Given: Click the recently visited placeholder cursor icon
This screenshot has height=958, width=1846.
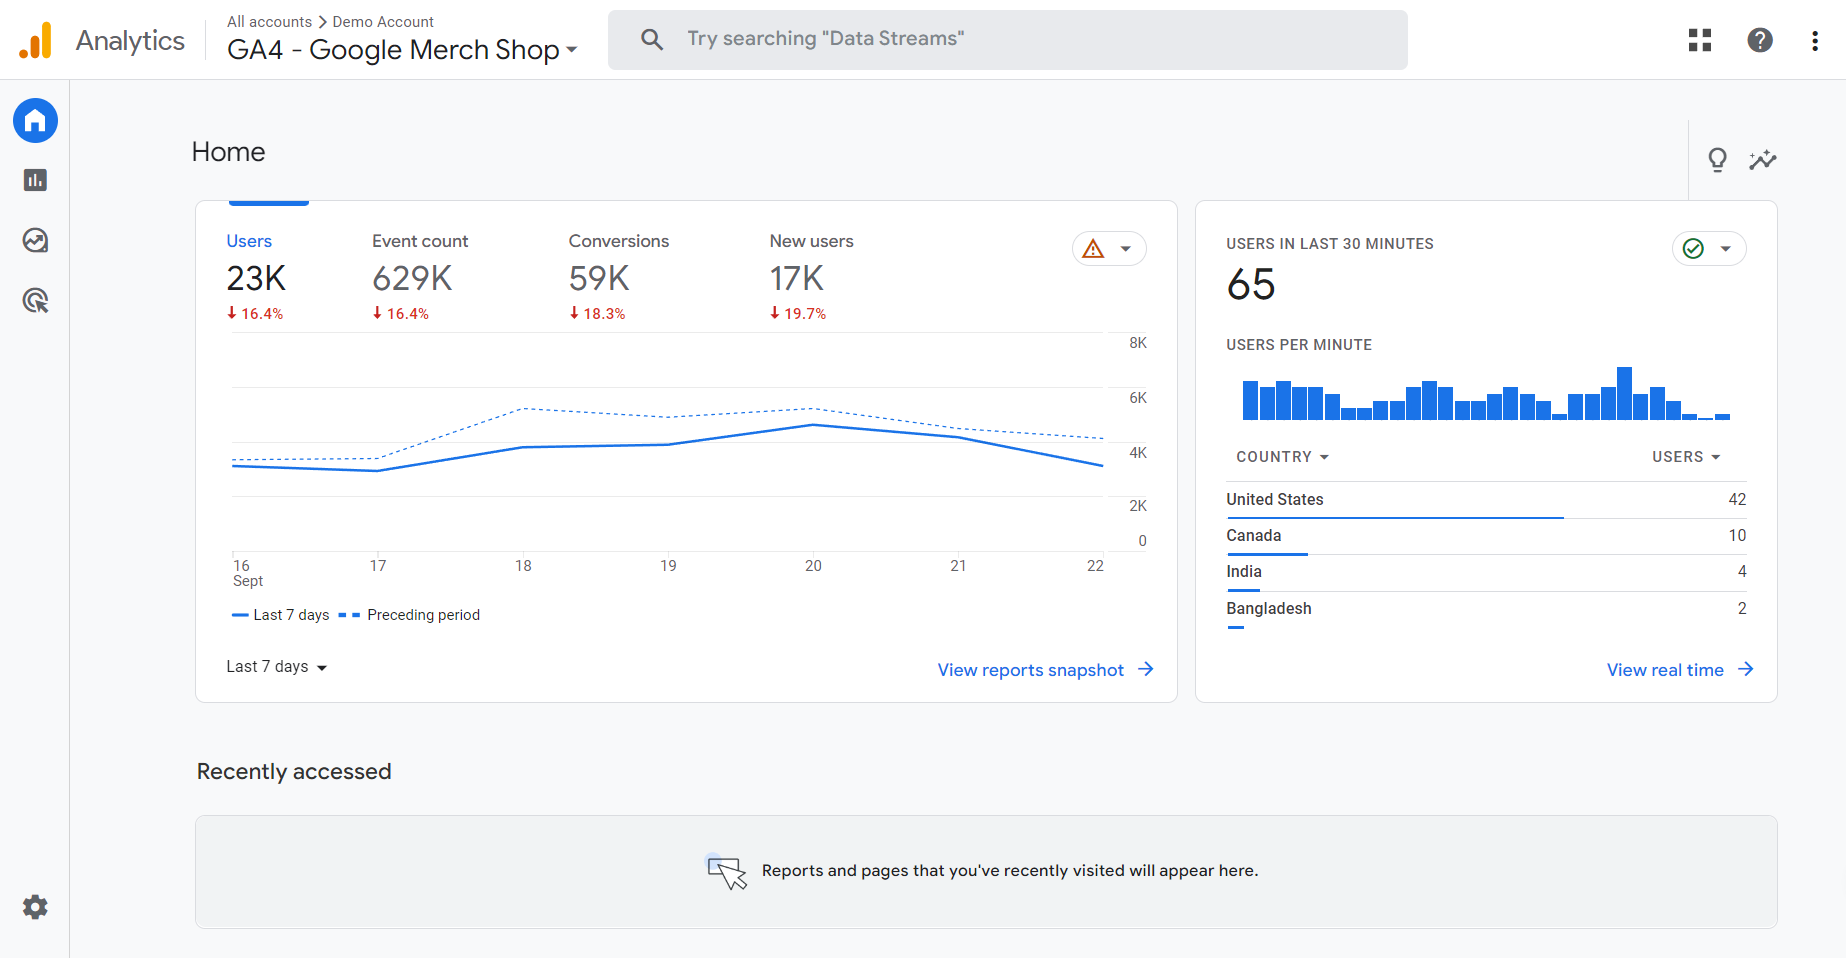Looking at the screenshot, I should coord(727,872).
